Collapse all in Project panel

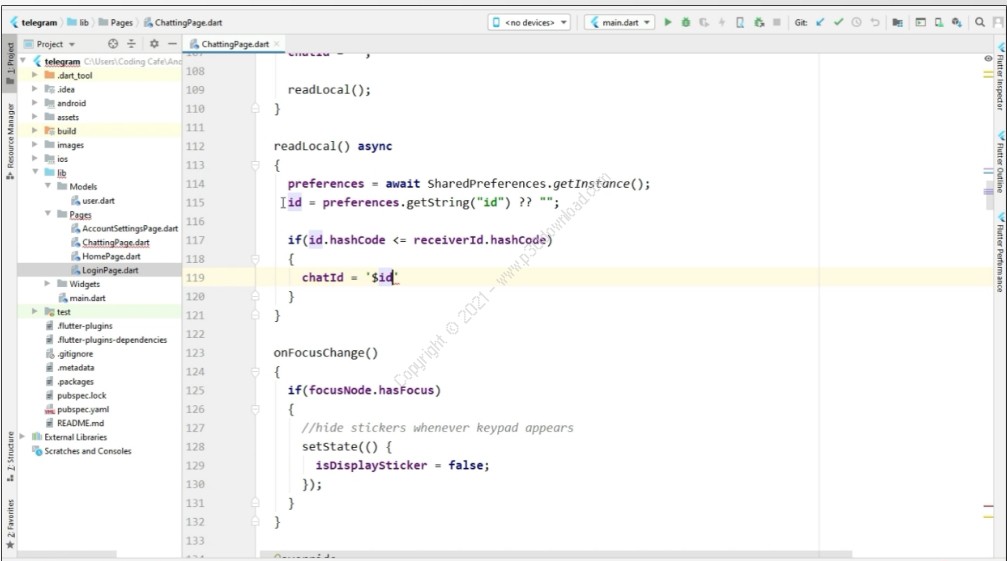(131, 44)
